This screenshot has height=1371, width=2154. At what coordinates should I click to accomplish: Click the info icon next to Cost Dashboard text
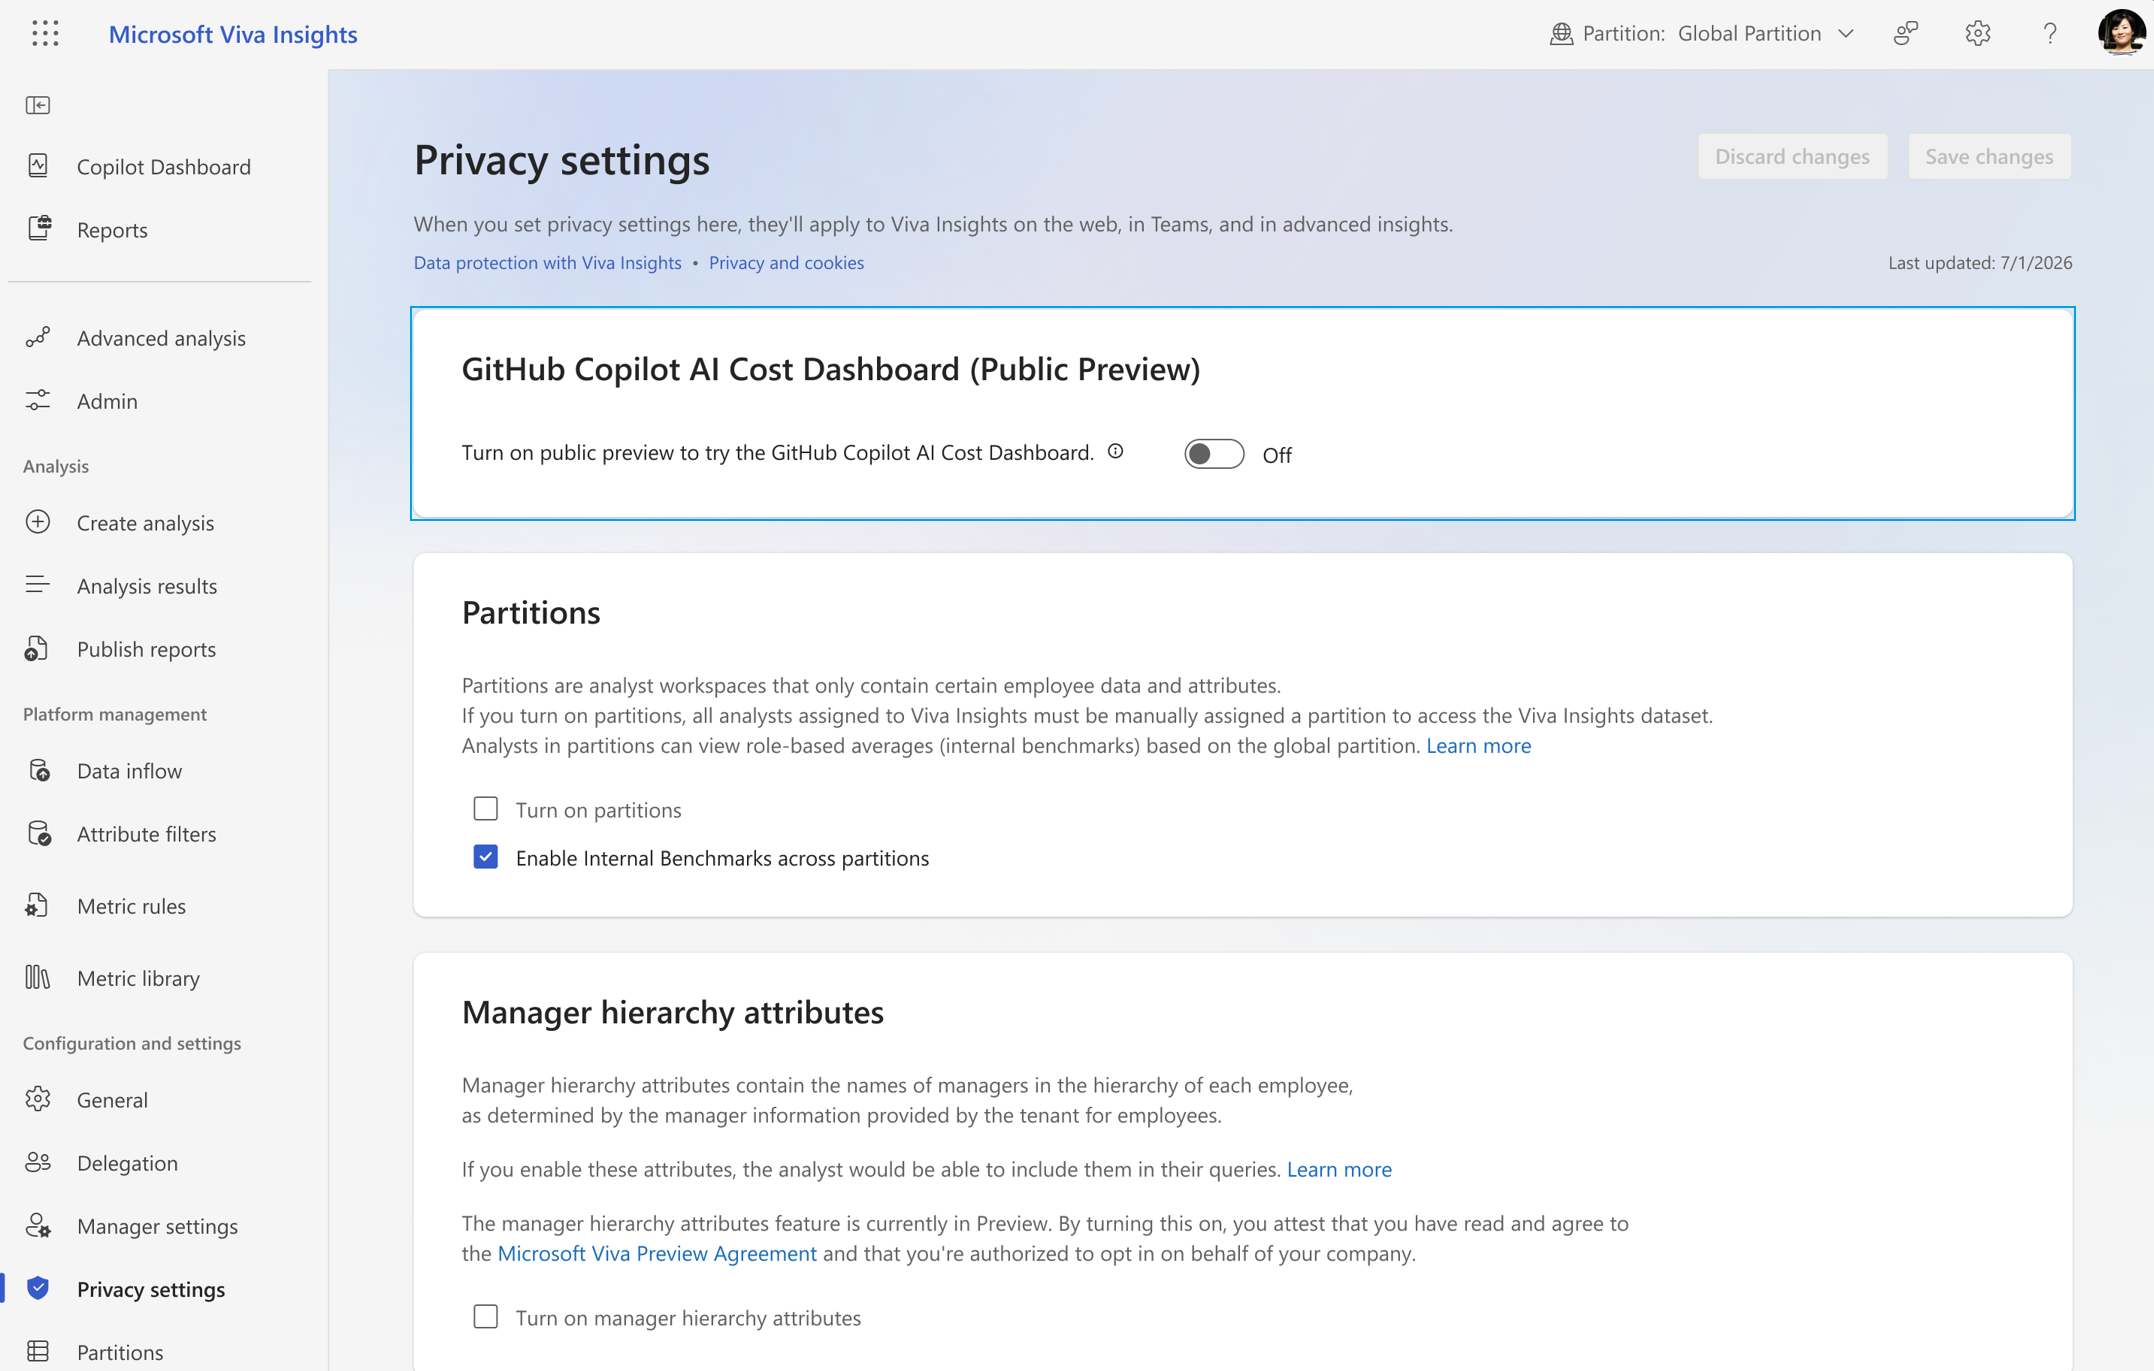1115,451
